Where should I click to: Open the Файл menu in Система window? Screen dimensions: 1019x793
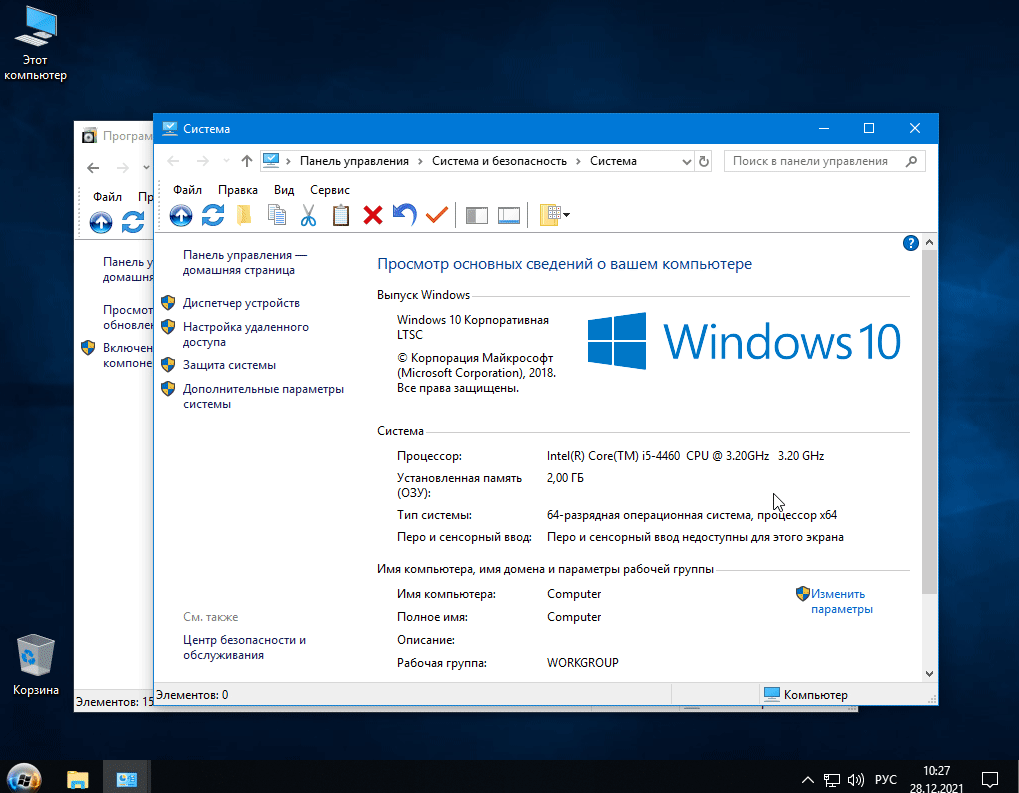click(x=187, y=190)
